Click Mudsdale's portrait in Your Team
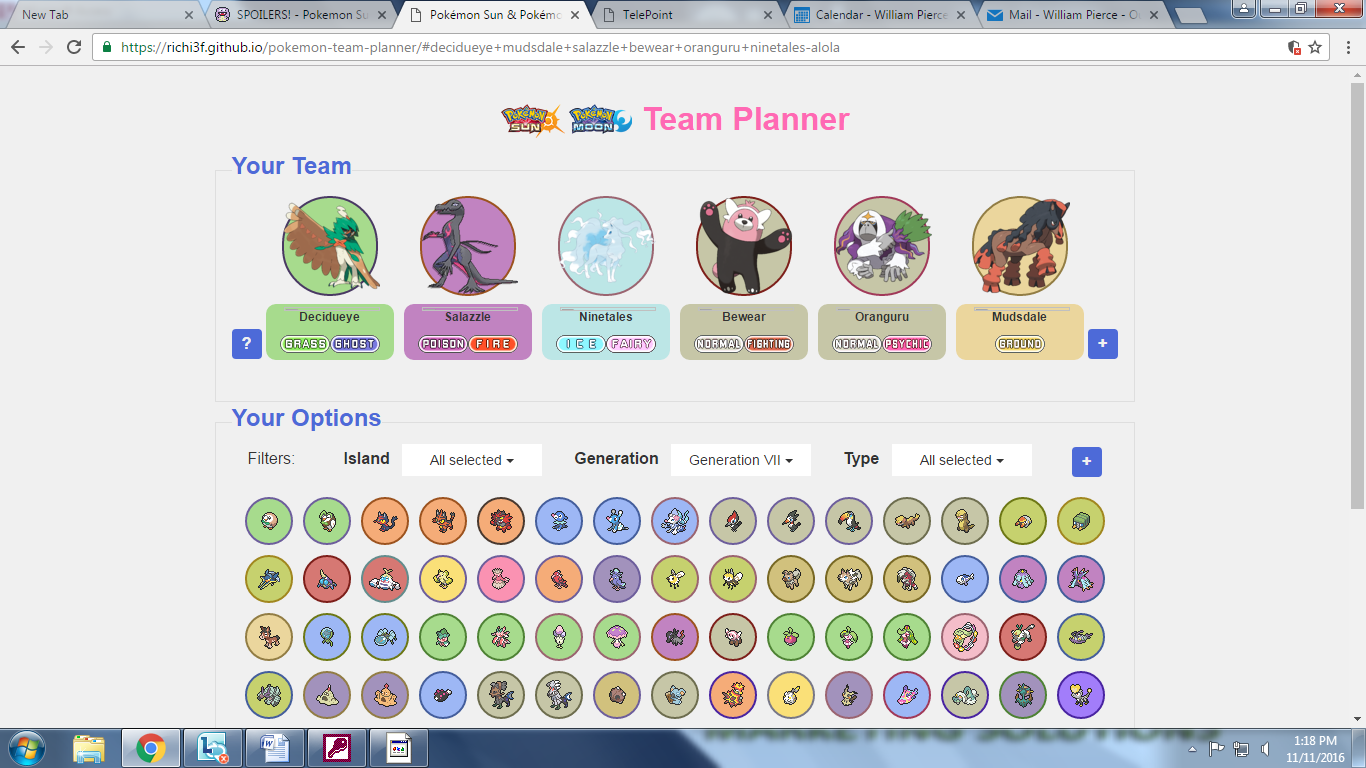This screenshot has height=768, width=1366. click(1020, 247)
